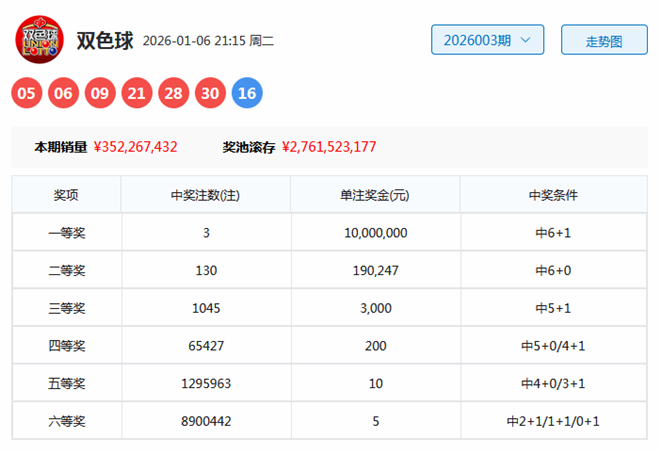Screen dimensions: 659x451
Task: Click the 二等奖 prize amount 190,247
Action: [375, 271]
